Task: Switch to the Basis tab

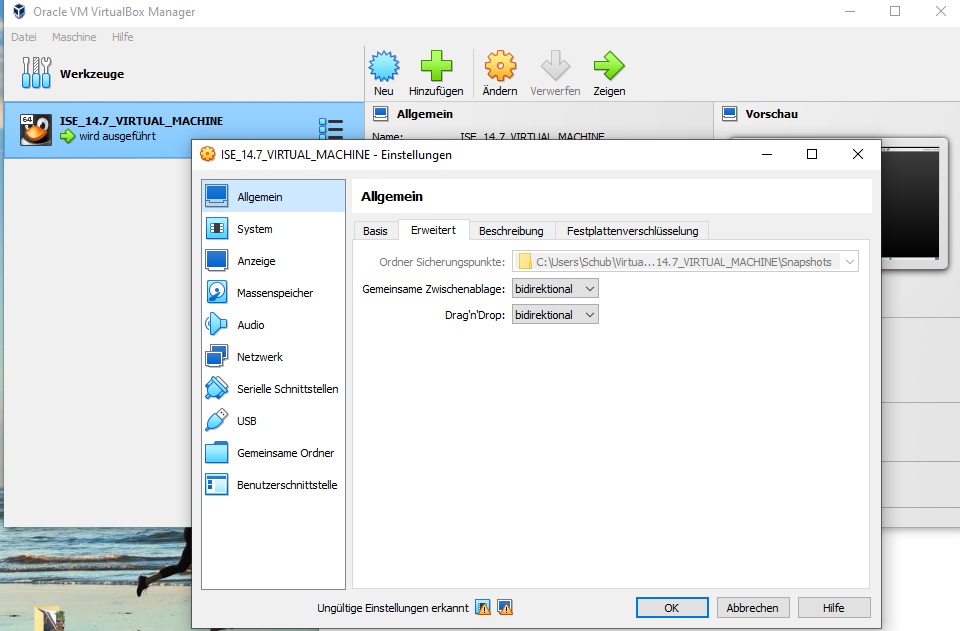Action: click(375, 231)
